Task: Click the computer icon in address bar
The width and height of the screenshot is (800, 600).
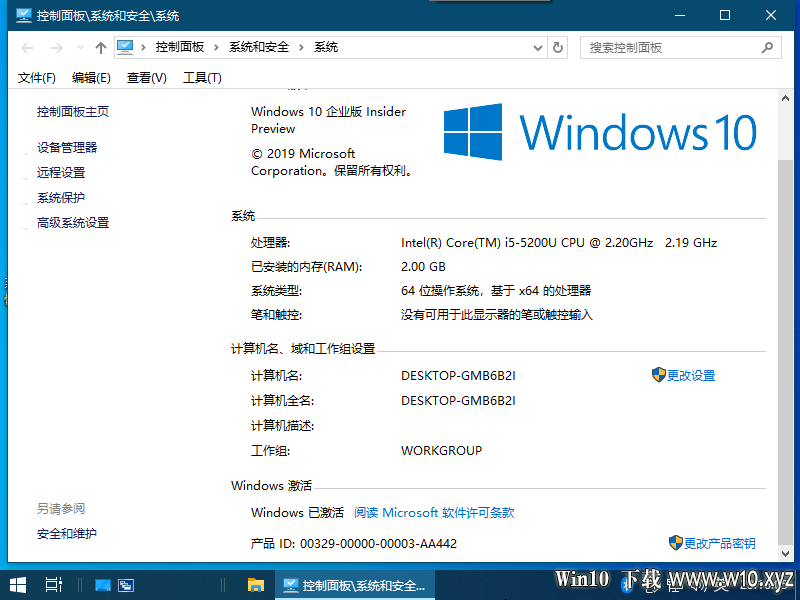Action: [125, 47]
